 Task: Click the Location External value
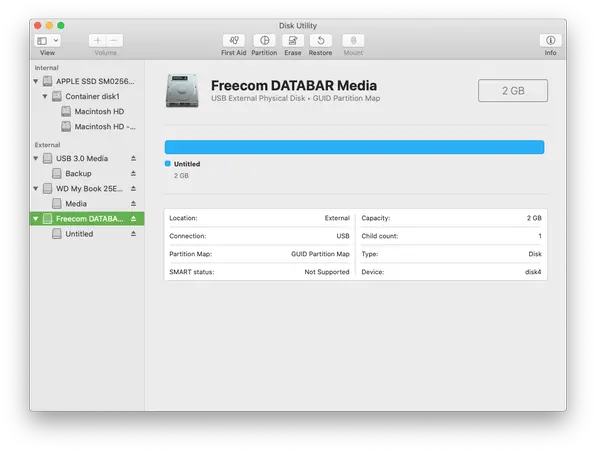pyautogui.click(x=337, y=218)
